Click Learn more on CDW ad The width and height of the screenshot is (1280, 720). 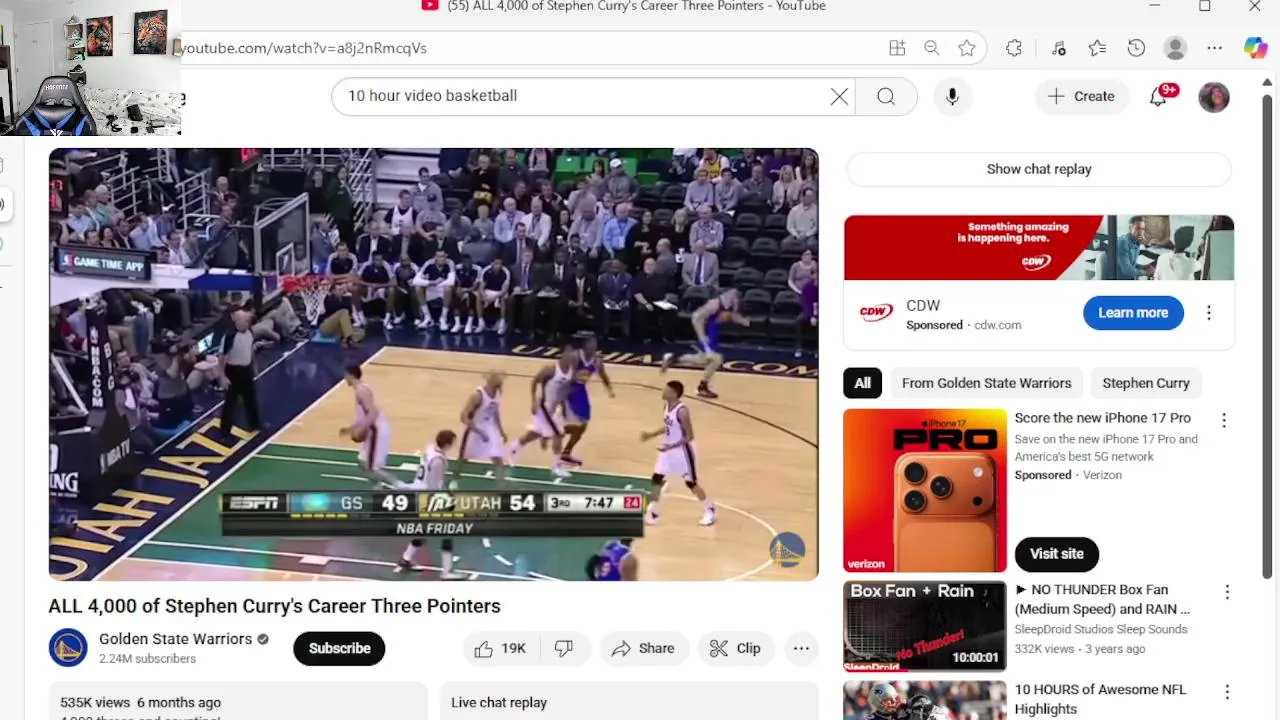1133,313
